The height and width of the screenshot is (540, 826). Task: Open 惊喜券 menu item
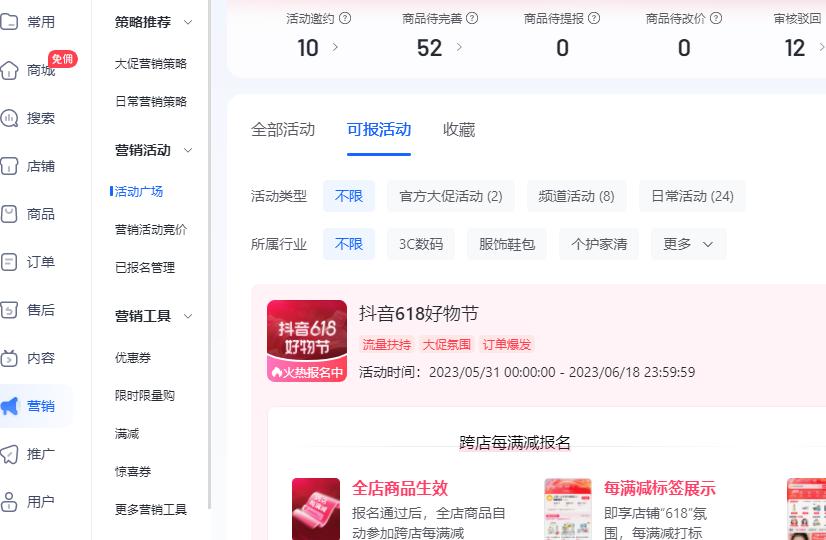tap(133, 471)
